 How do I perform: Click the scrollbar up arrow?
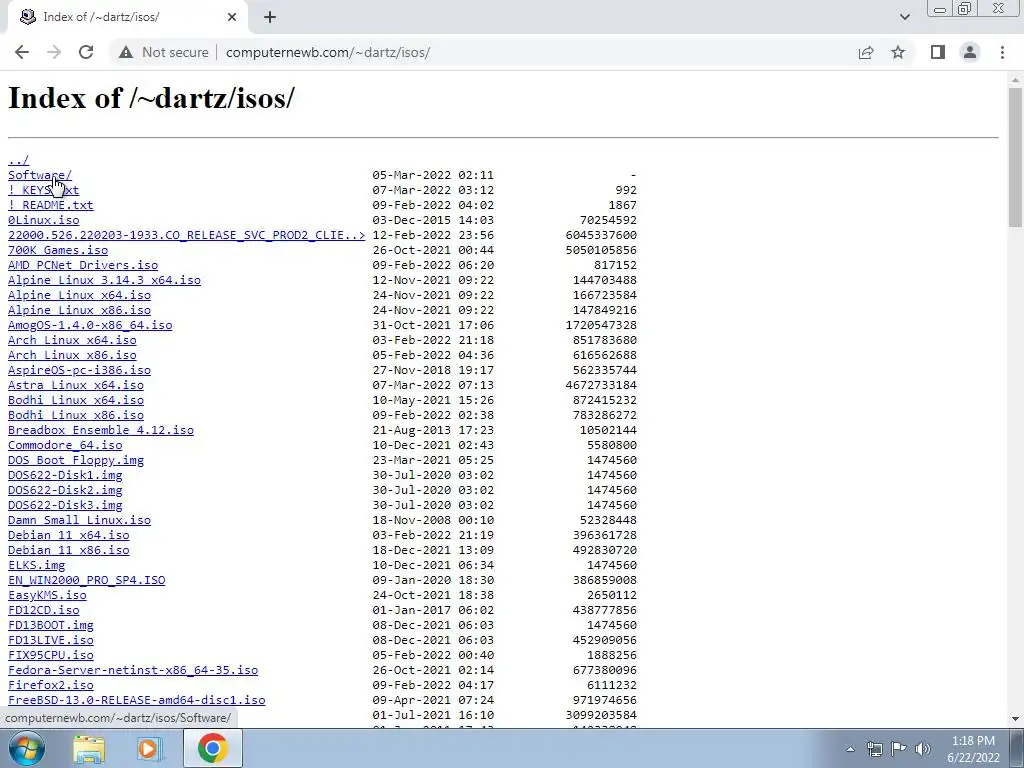pyautogui.click(x=1015, y=79)
